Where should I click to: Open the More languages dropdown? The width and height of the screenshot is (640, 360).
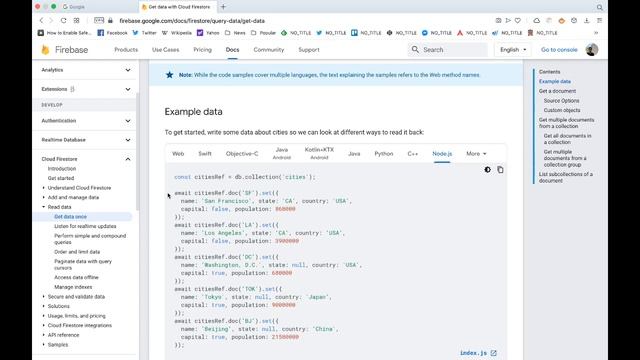[476, 154]
